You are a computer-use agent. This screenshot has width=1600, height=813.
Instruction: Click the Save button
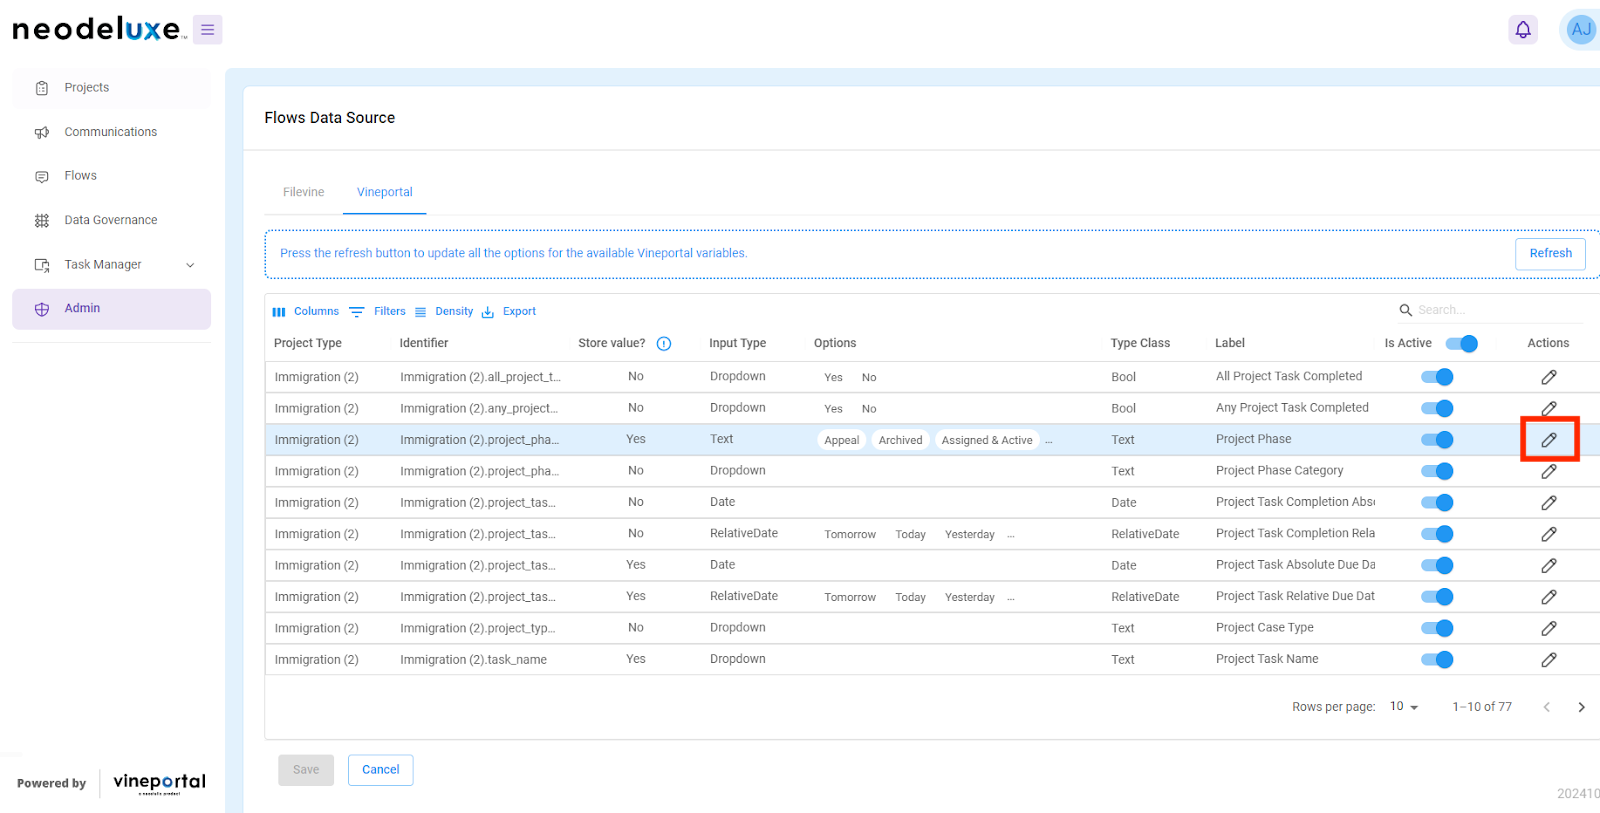coord(306,770)
